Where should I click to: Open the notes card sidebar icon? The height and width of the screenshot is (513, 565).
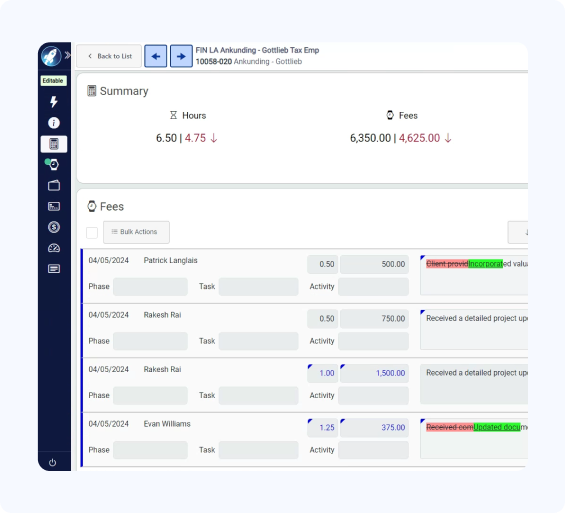coord(54,269)
